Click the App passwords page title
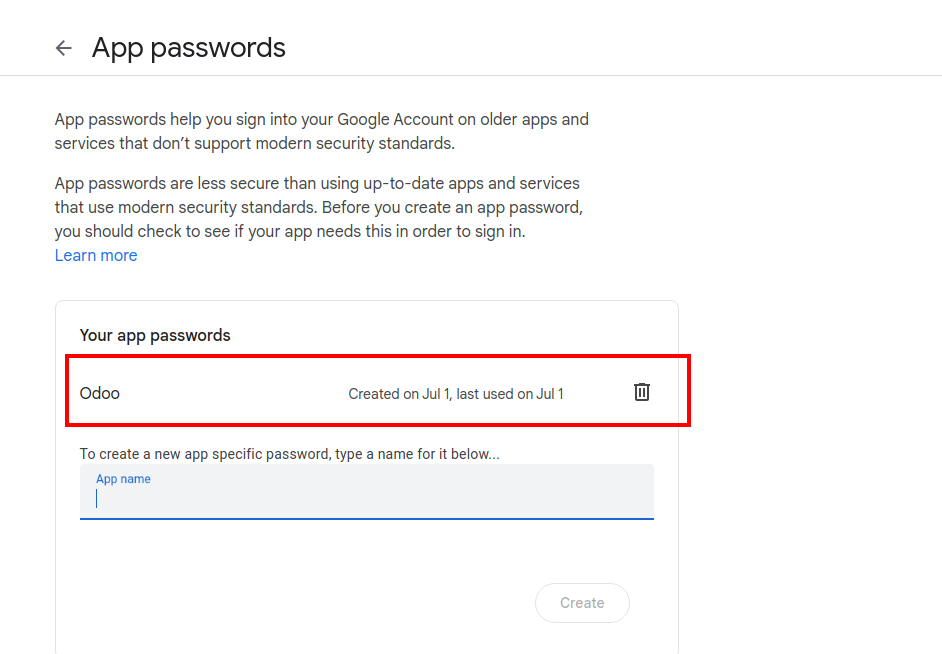Image resolution: width=942 pixels, height=654 pixels. pos(188,47)
